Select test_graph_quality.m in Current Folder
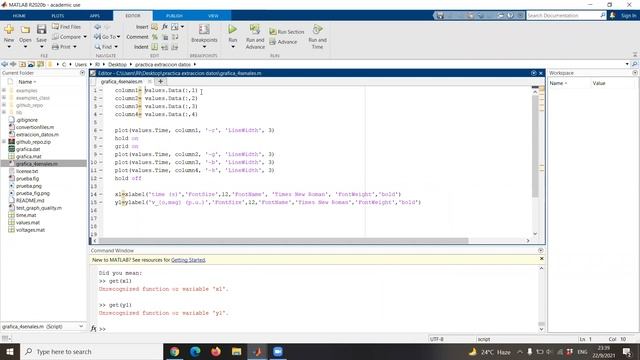 pyautogui.click(x=39, y=208)
